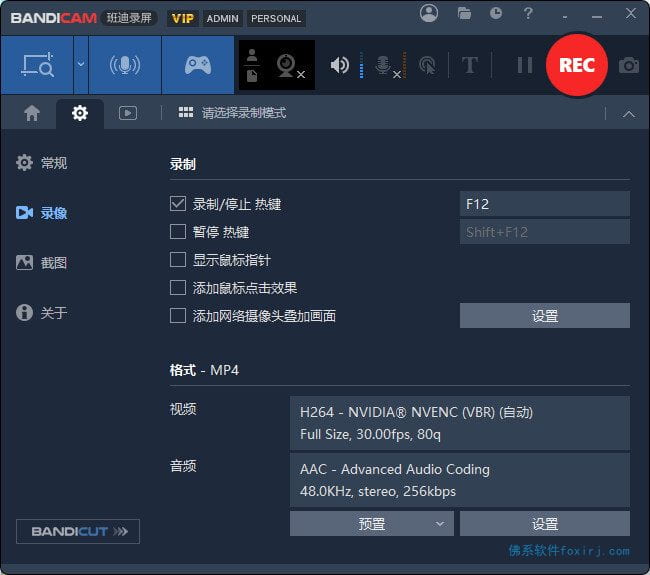Take a screenshot with the camera icon

pyautogui.click(x=629, y=65)
